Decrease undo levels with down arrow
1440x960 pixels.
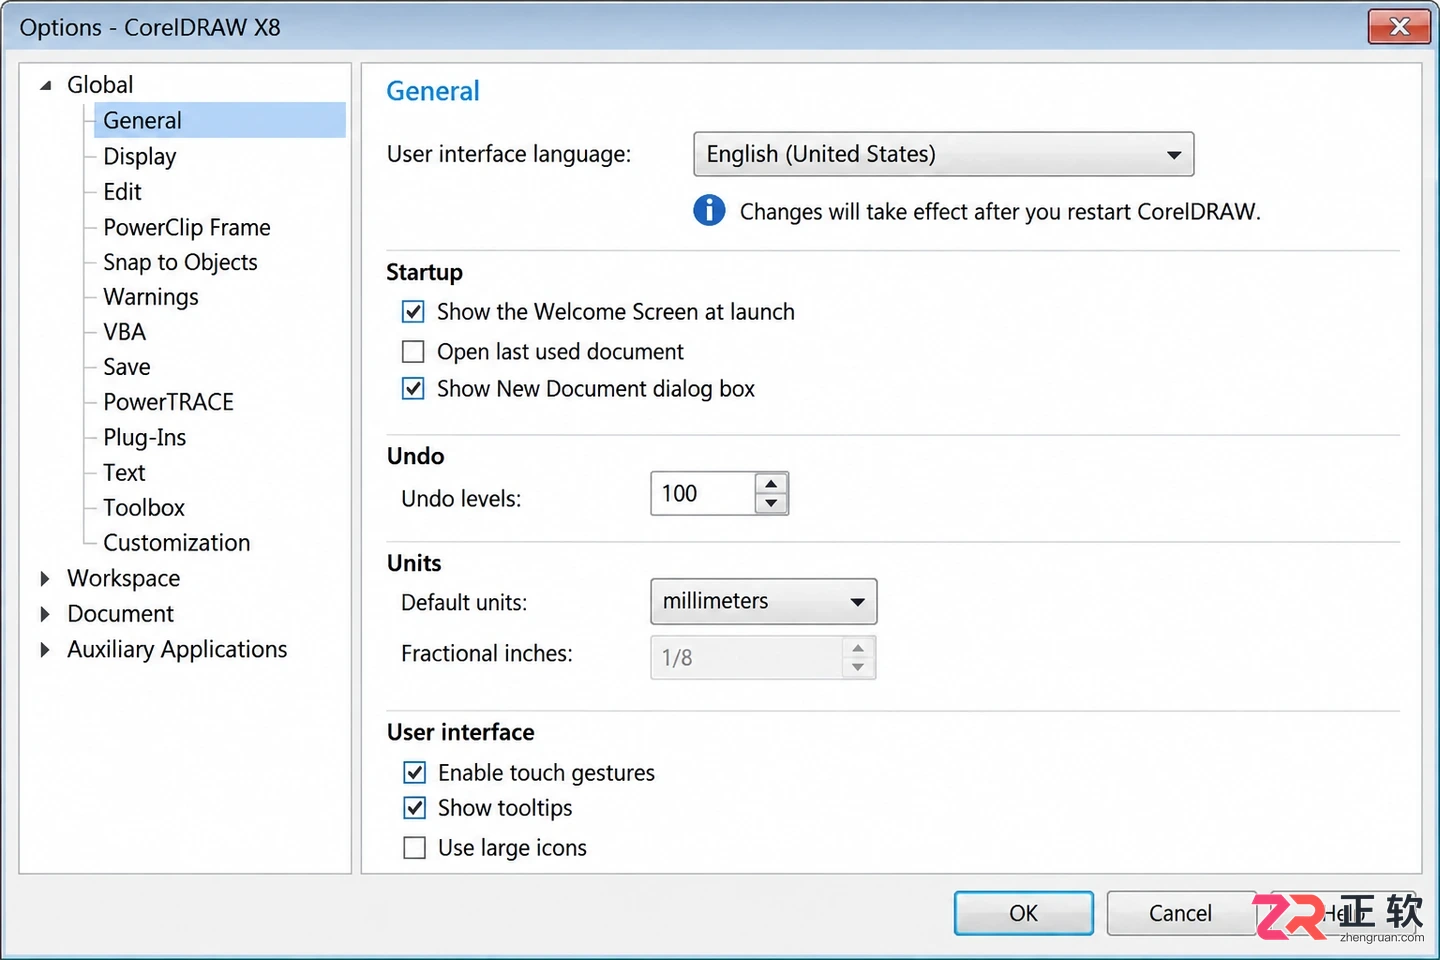click(x=770, y=503)
